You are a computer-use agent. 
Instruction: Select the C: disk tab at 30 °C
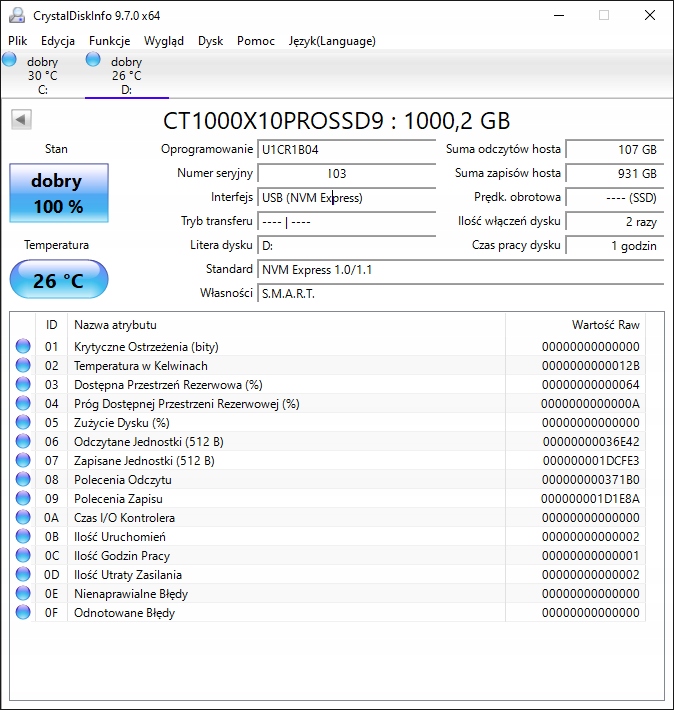click(42, 76)
